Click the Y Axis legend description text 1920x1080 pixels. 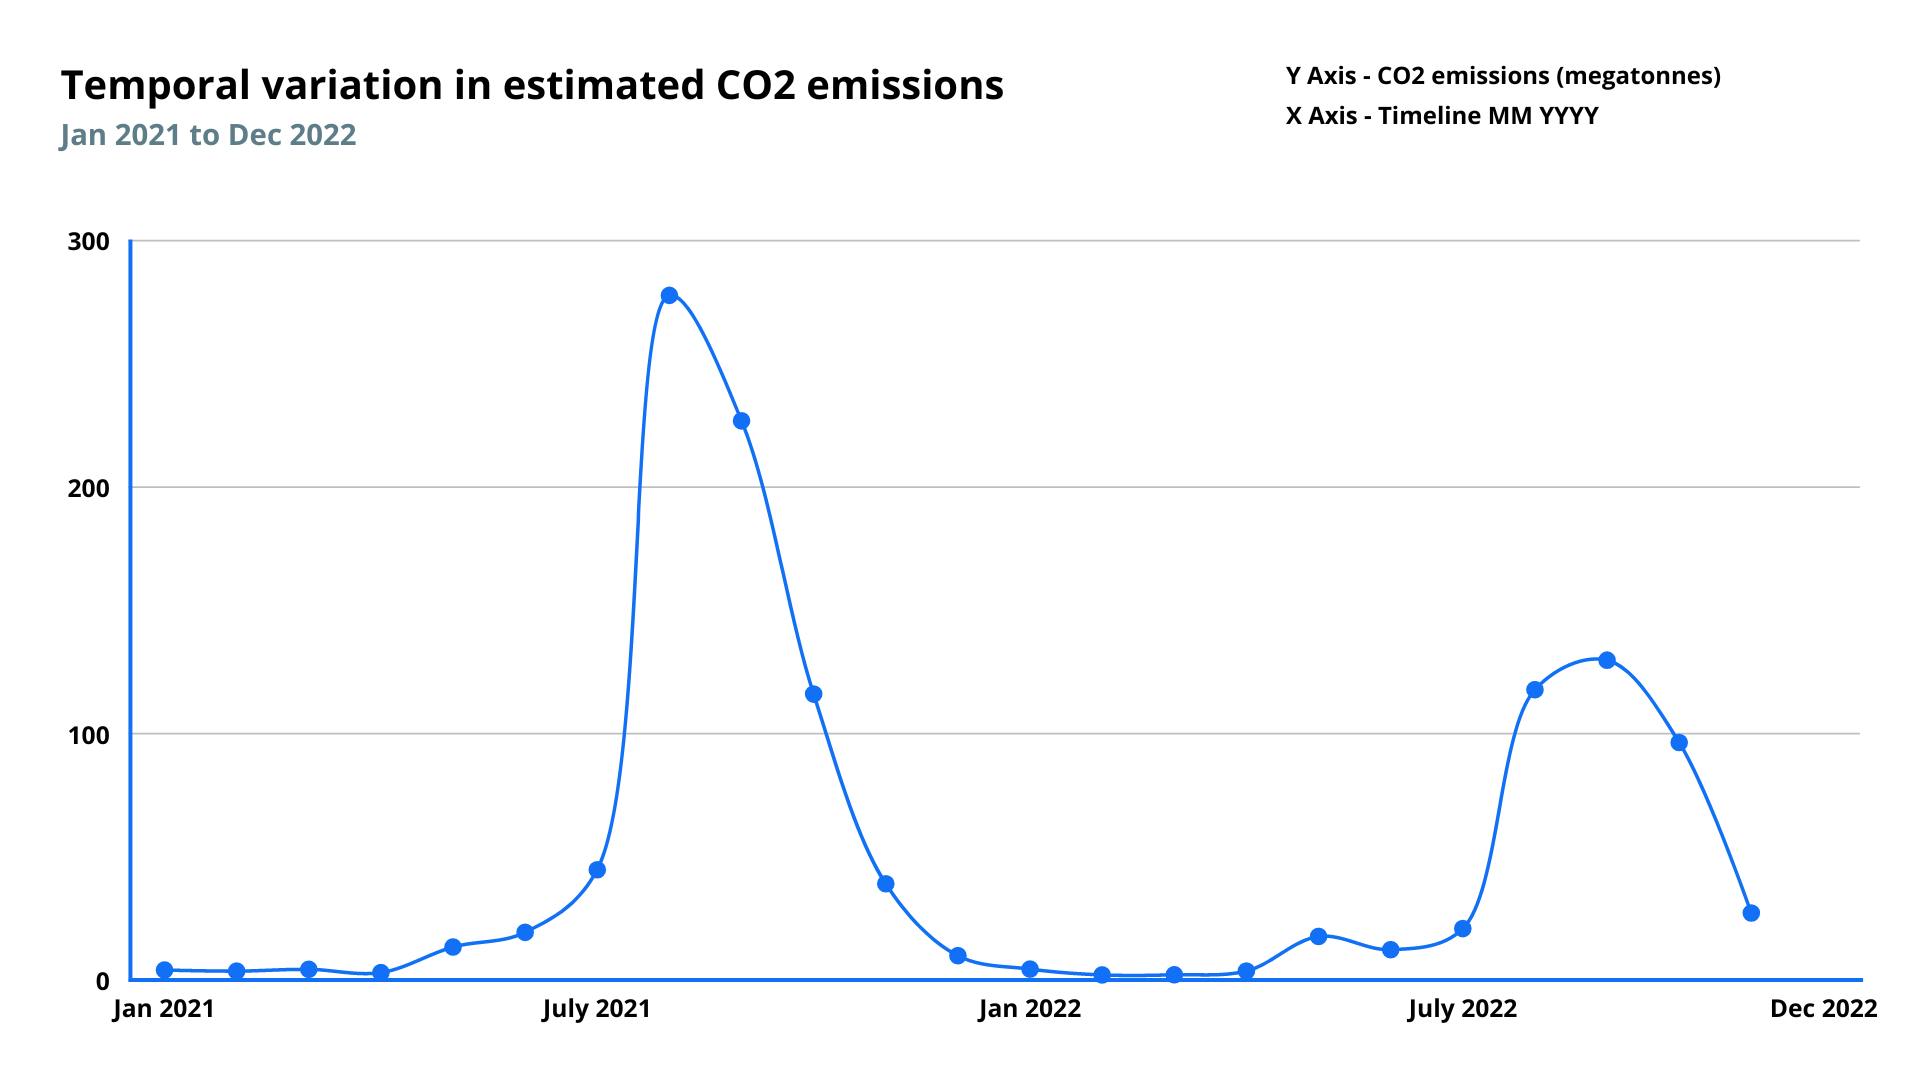1503,76
